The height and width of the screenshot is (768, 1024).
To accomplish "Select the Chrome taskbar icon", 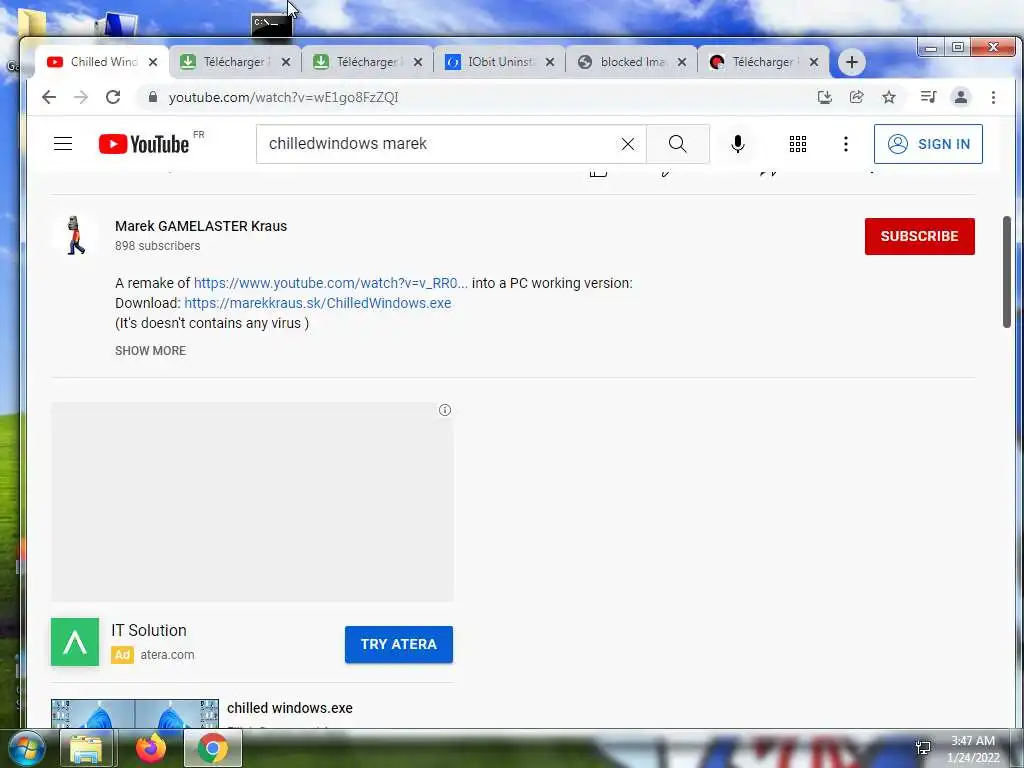I will coord(213,748).
